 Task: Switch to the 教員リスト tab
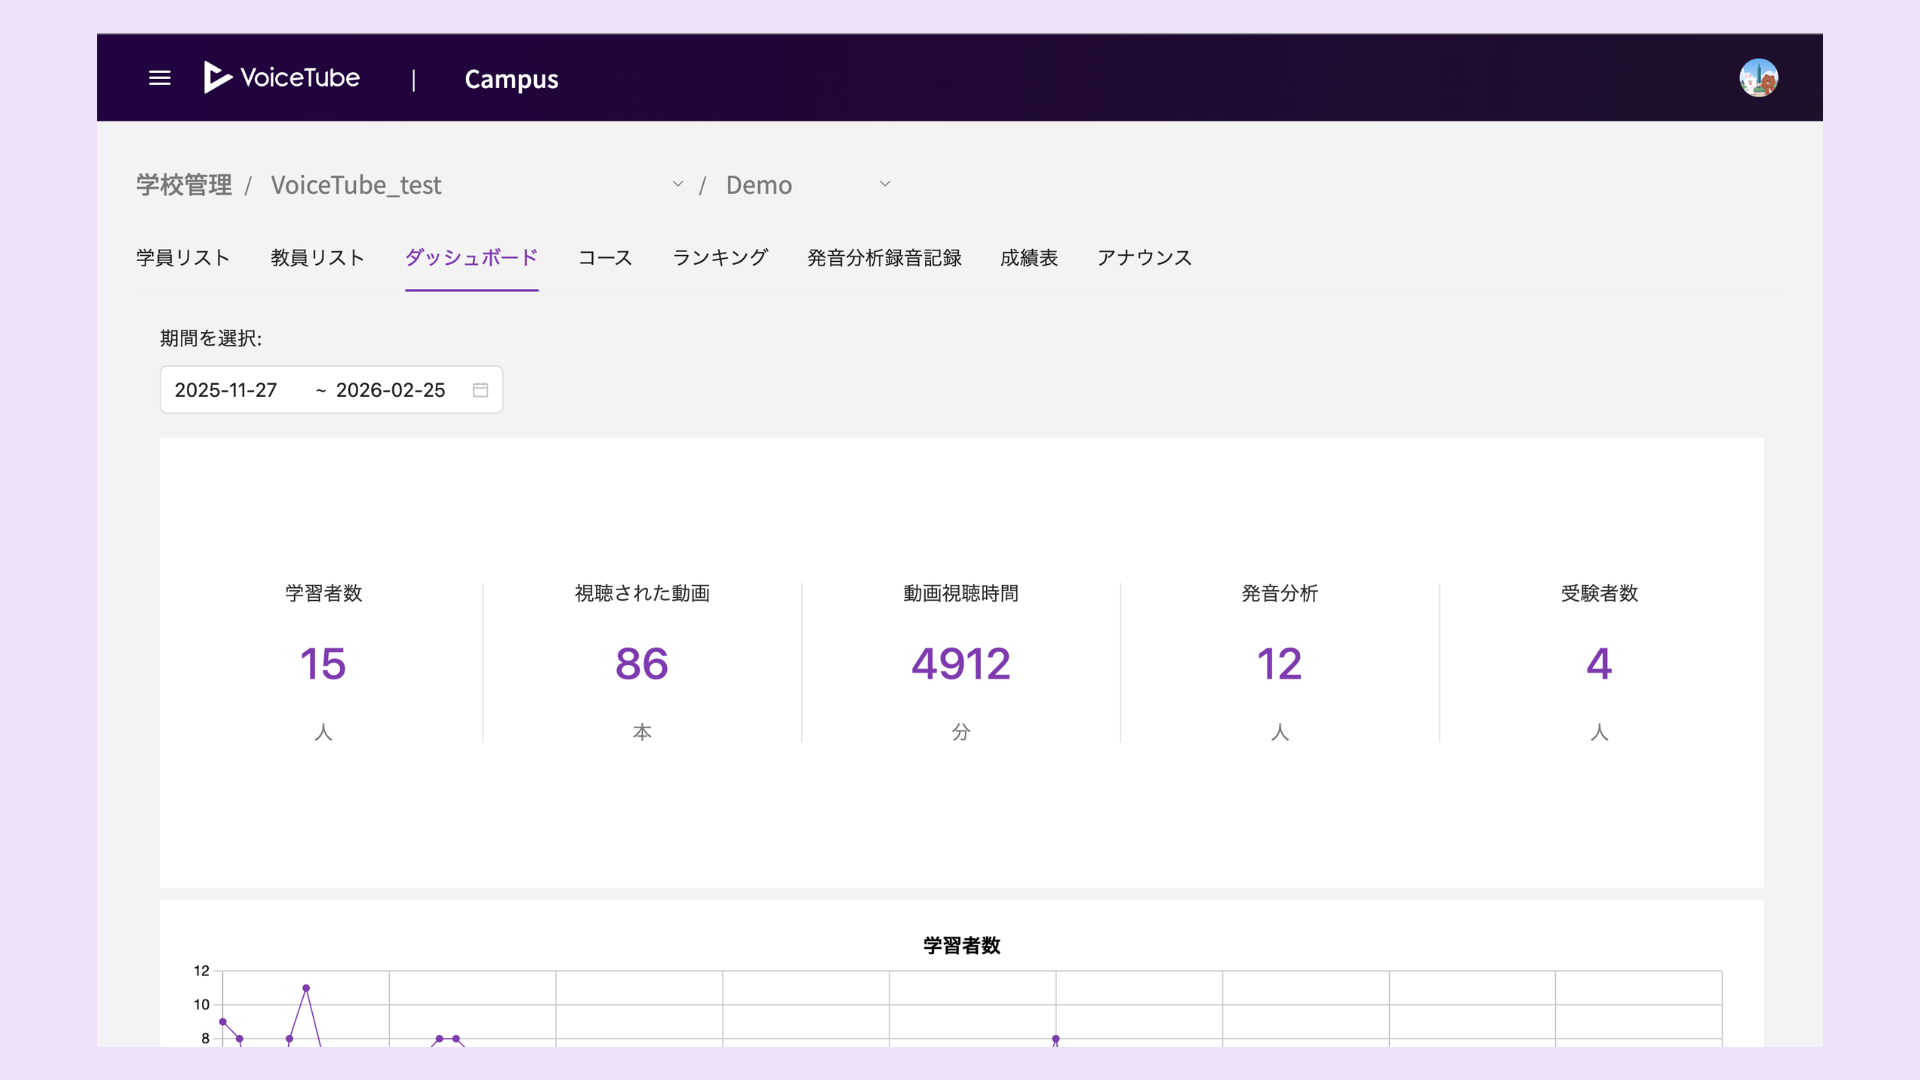[x=317, y=258]
